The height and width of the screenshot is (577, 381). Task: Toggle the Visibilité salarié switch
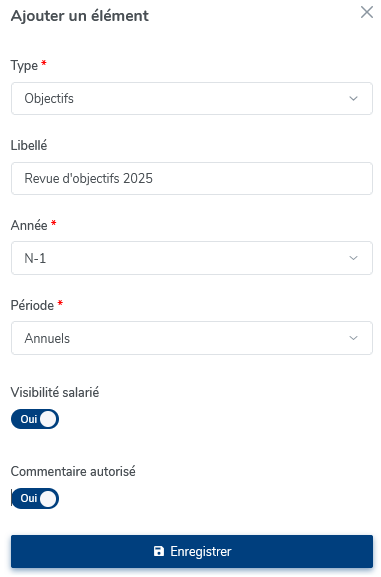[x=35, y=419]
